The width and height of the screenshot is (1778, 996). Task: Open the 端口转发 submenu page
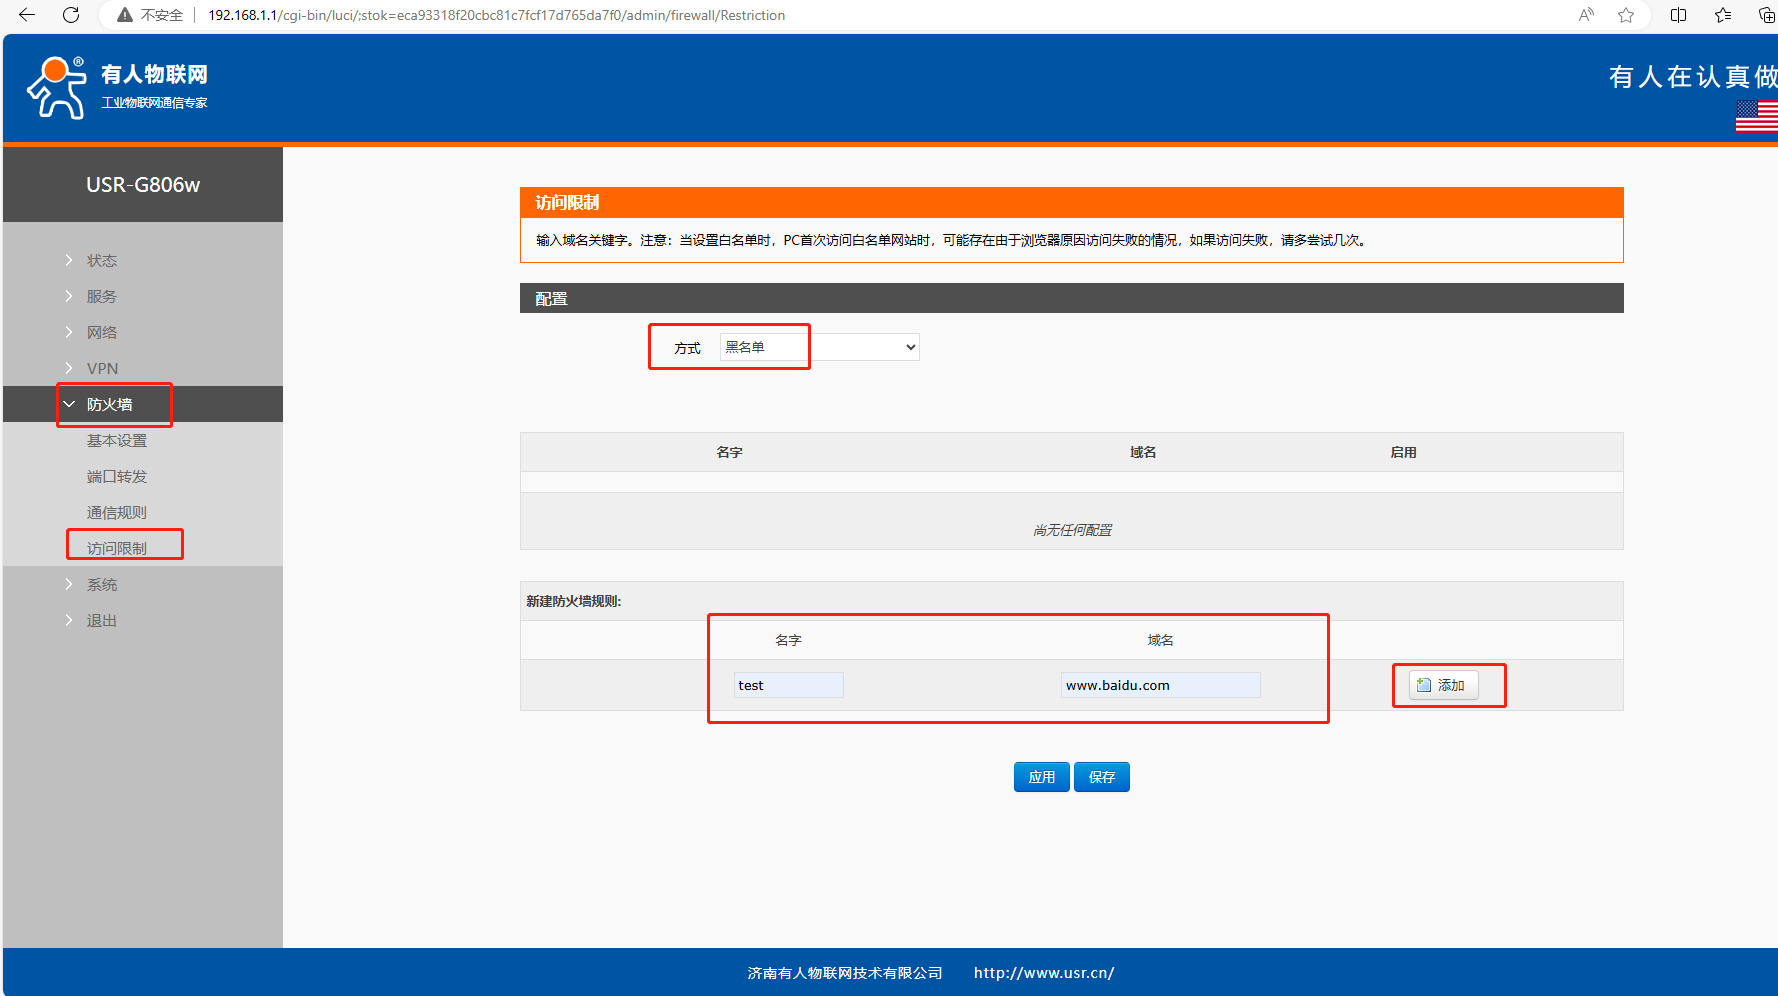coord(117,476)
